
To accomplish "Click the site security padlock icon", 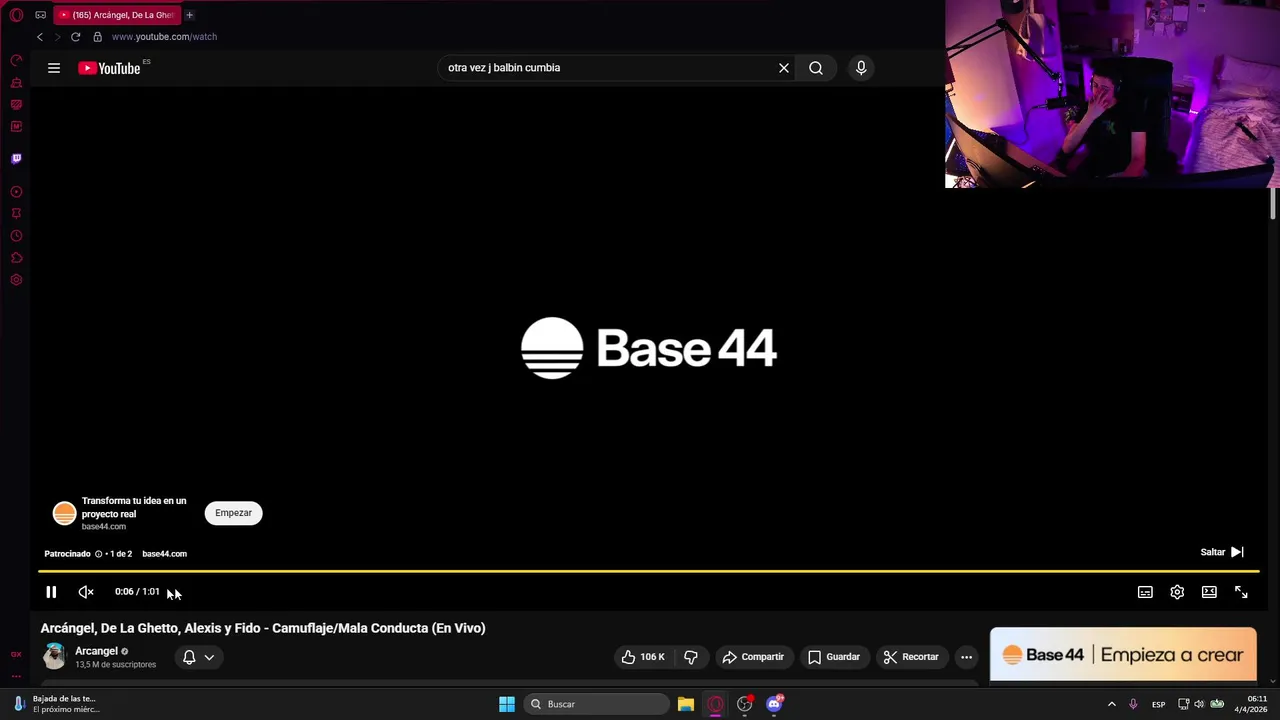I will [x=97, y=37].
